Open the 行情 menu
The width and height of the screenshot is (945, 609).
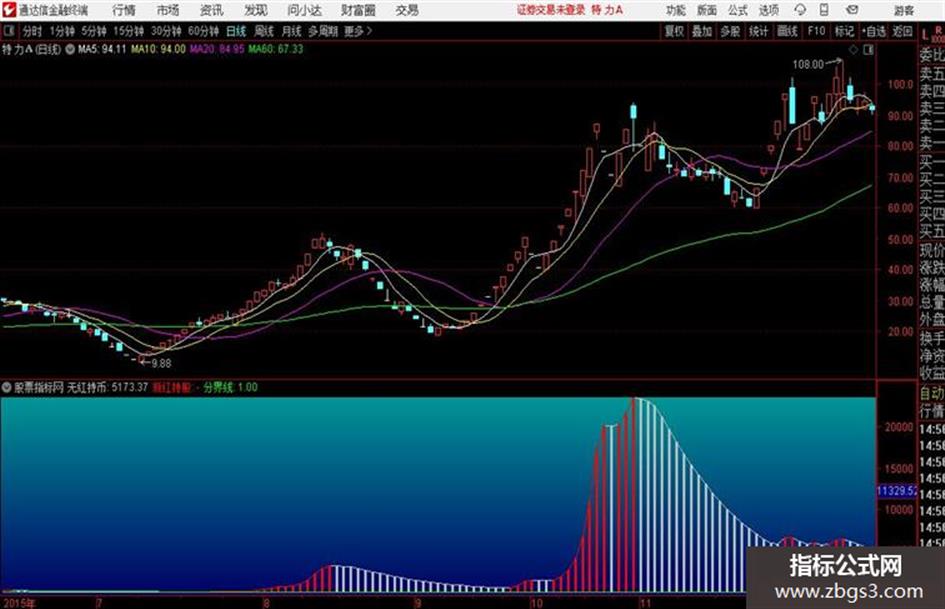124,10
